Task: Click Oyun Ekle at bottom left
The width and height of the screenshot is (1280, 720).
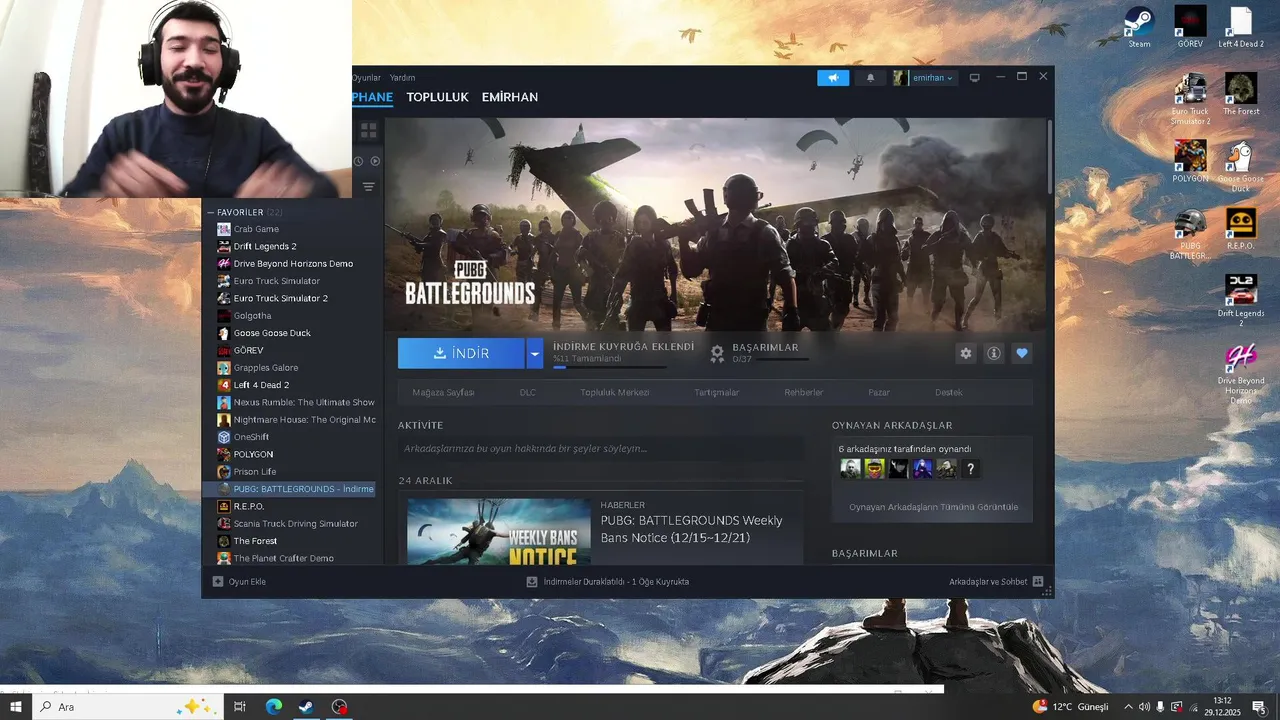Action: [239, 582]
